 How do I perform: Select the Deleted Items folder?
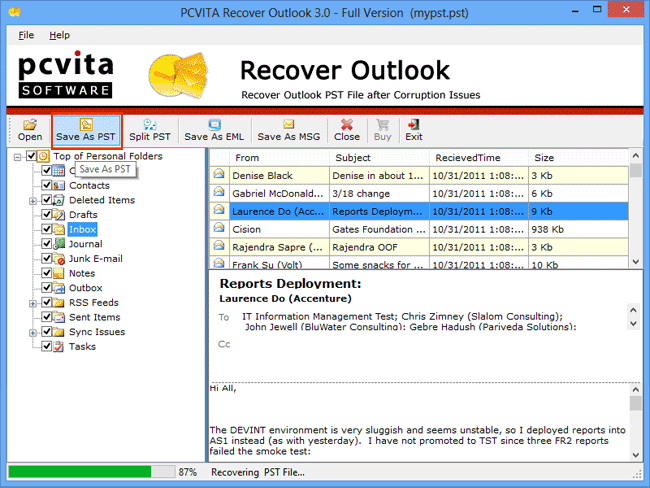[102, 200]
